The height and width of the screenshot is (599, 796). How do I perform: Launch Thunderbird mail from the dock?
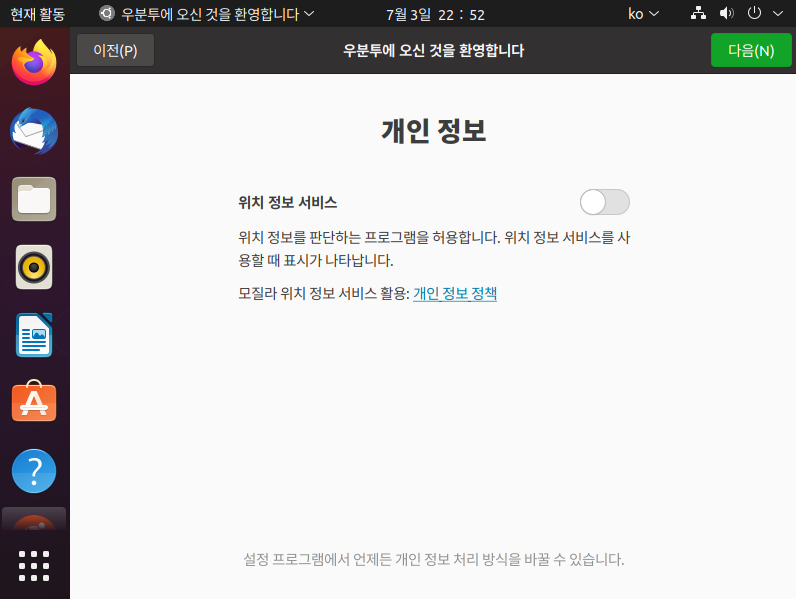[34, 131]
